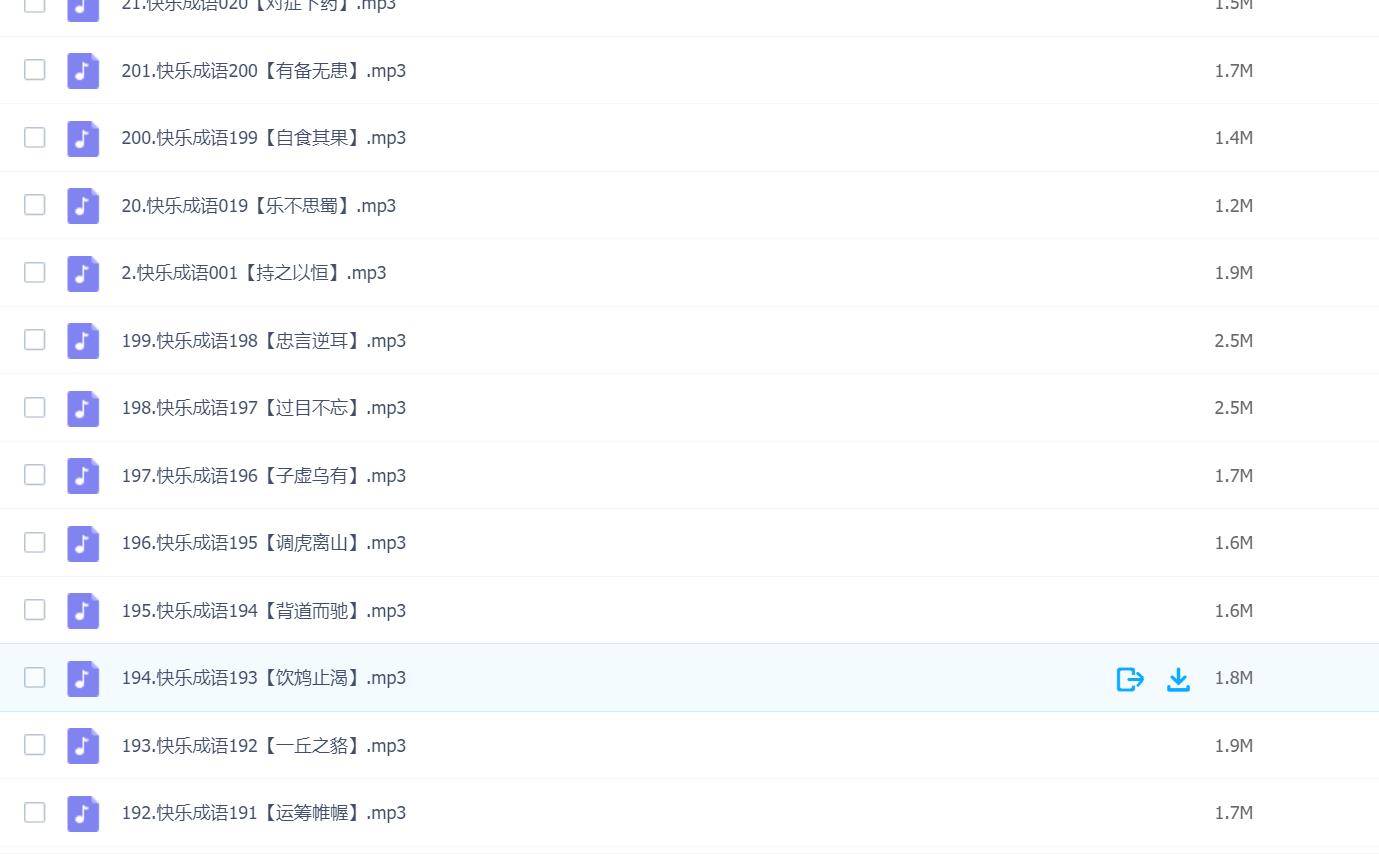Viewport: 1379px width, 854px height.
Task: Open file 201.快乐成语200【有备无患】.mp3
Action: (x=264, y=71)
